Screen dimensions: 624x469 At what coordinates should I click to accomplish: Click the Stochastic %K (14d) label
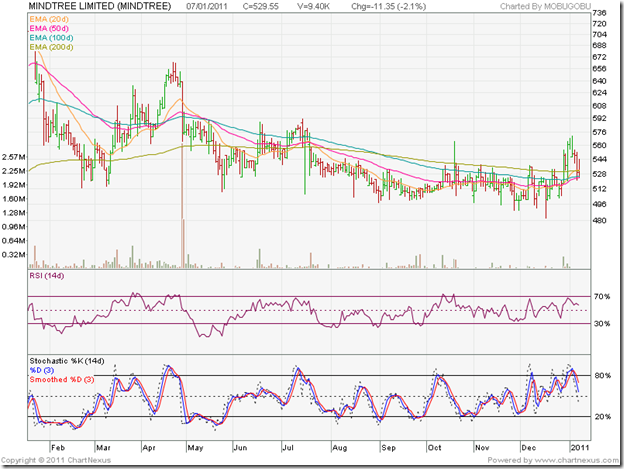(71, 358)
